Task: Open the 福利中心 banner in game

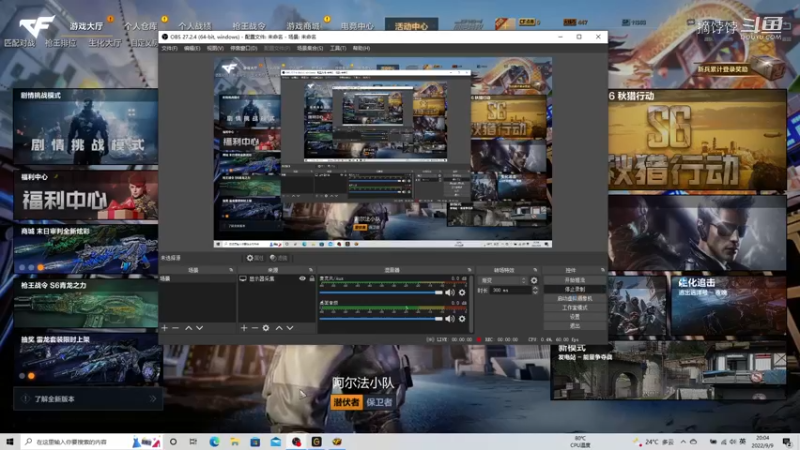Action: coord(86,196)
